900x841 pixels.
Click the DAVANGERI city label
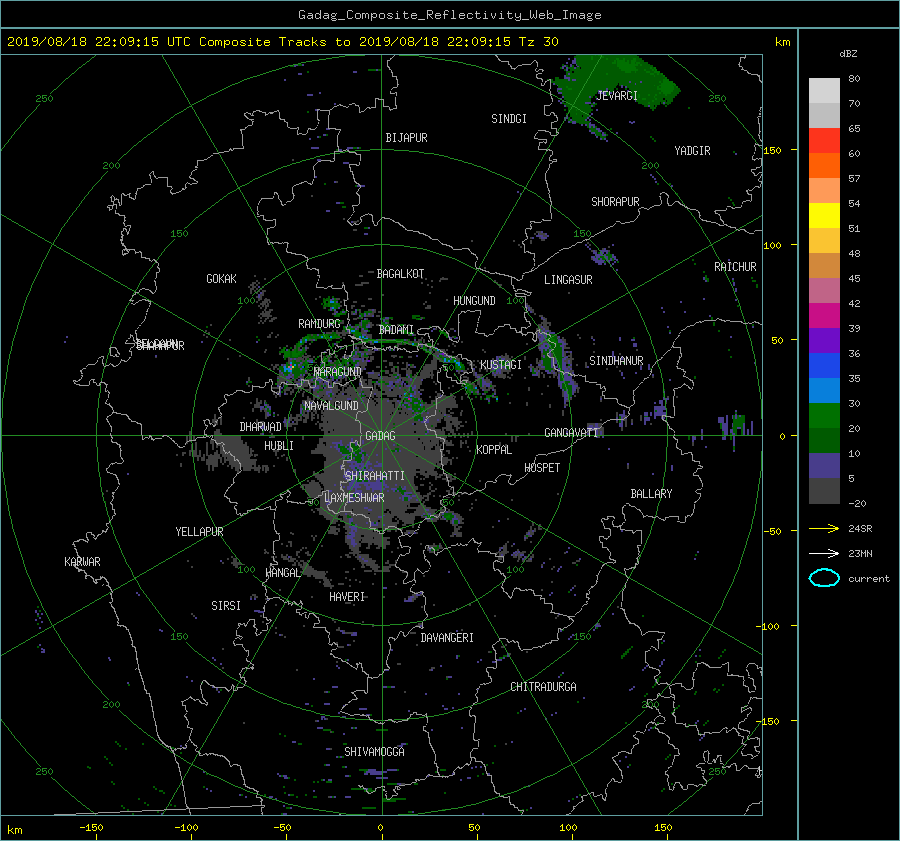pyautogui.click(x=447, y=638)
